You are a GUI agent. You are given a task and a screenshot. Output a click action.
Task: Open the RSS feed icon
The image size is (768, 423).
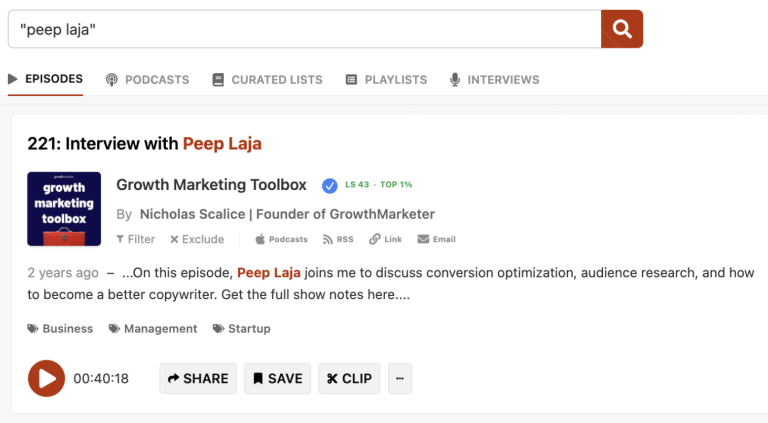click(x=327, y=239)
